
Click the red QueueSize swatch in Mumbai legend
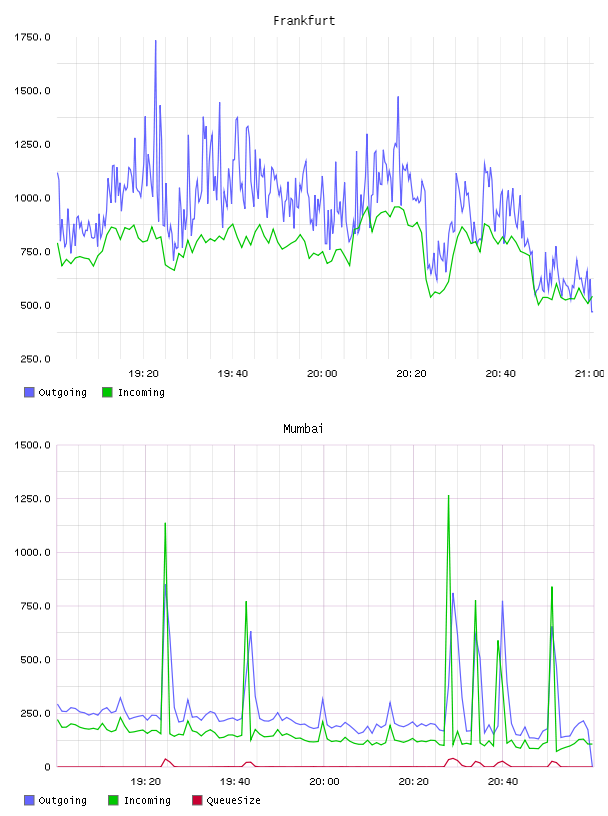(197, 800)
